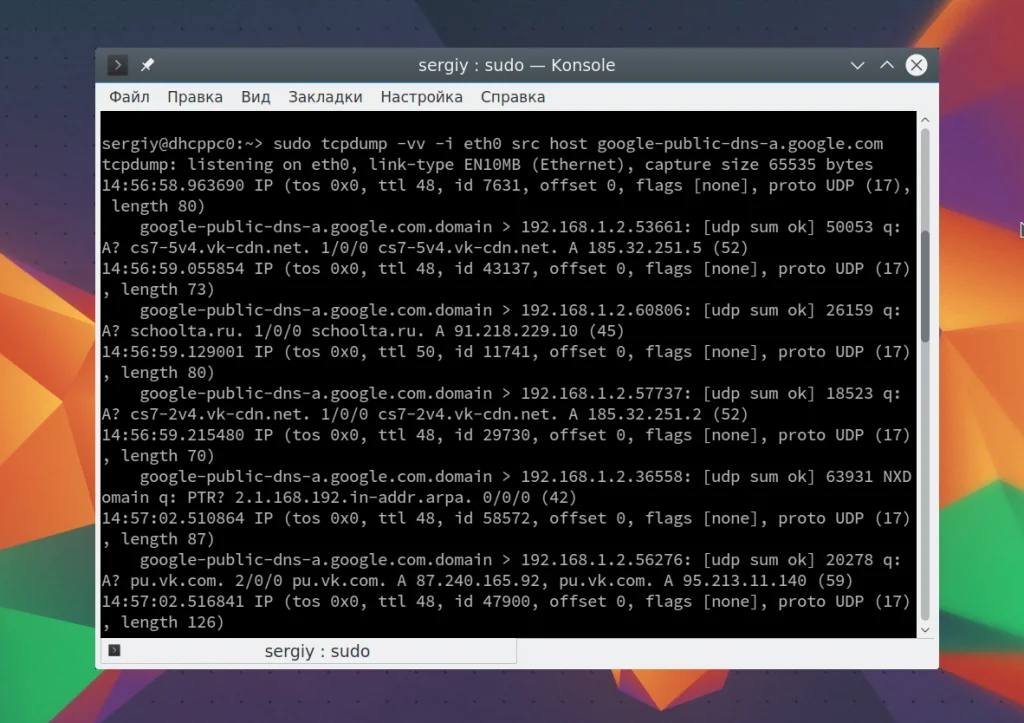Open the Файл menu
Screen dimensions: 1024x723
(129, 97)
